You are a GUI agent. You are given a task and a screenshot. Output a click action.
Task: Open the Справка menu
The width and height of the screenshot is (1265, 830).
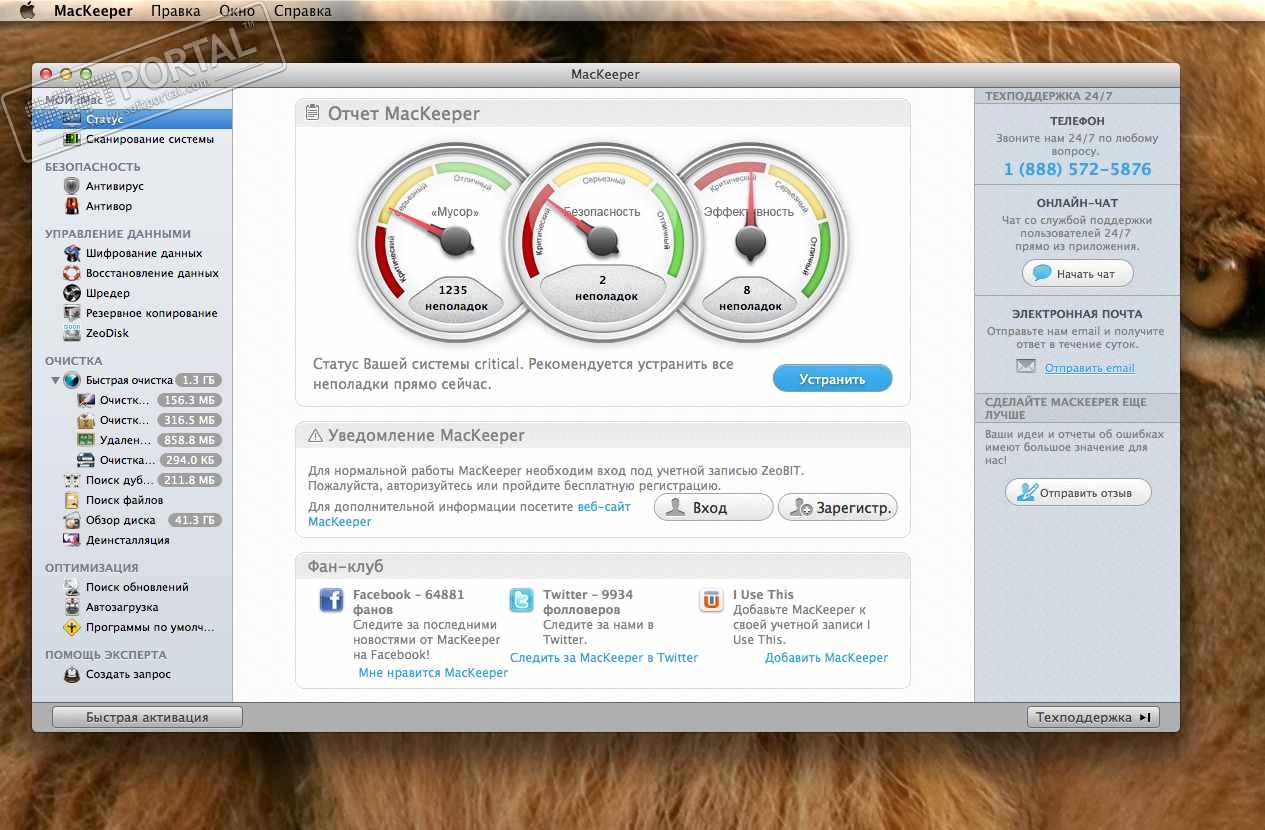pos(302,11)
